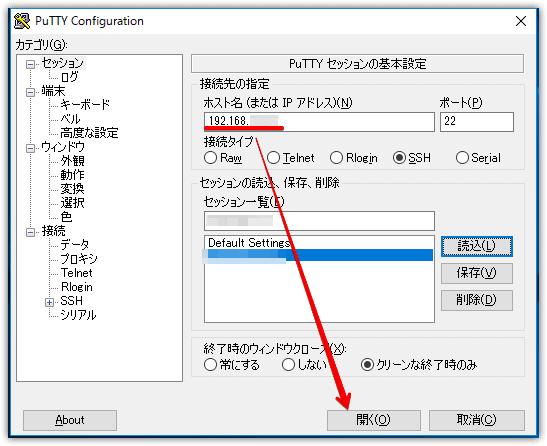Open the データ category
The width and height of the screenshot is (547, 446).
click(x=75, y=245)
